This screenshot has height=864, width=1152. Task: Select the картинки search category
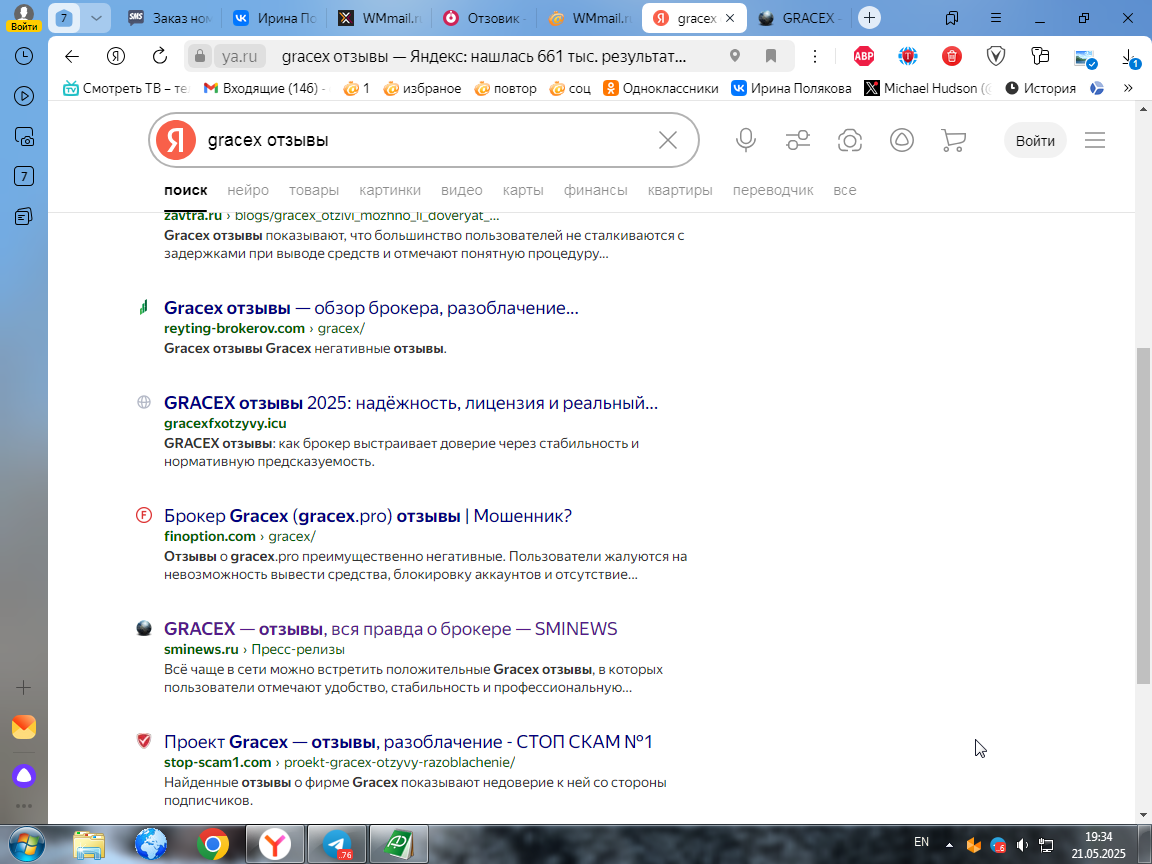click(x=390, y=190)
